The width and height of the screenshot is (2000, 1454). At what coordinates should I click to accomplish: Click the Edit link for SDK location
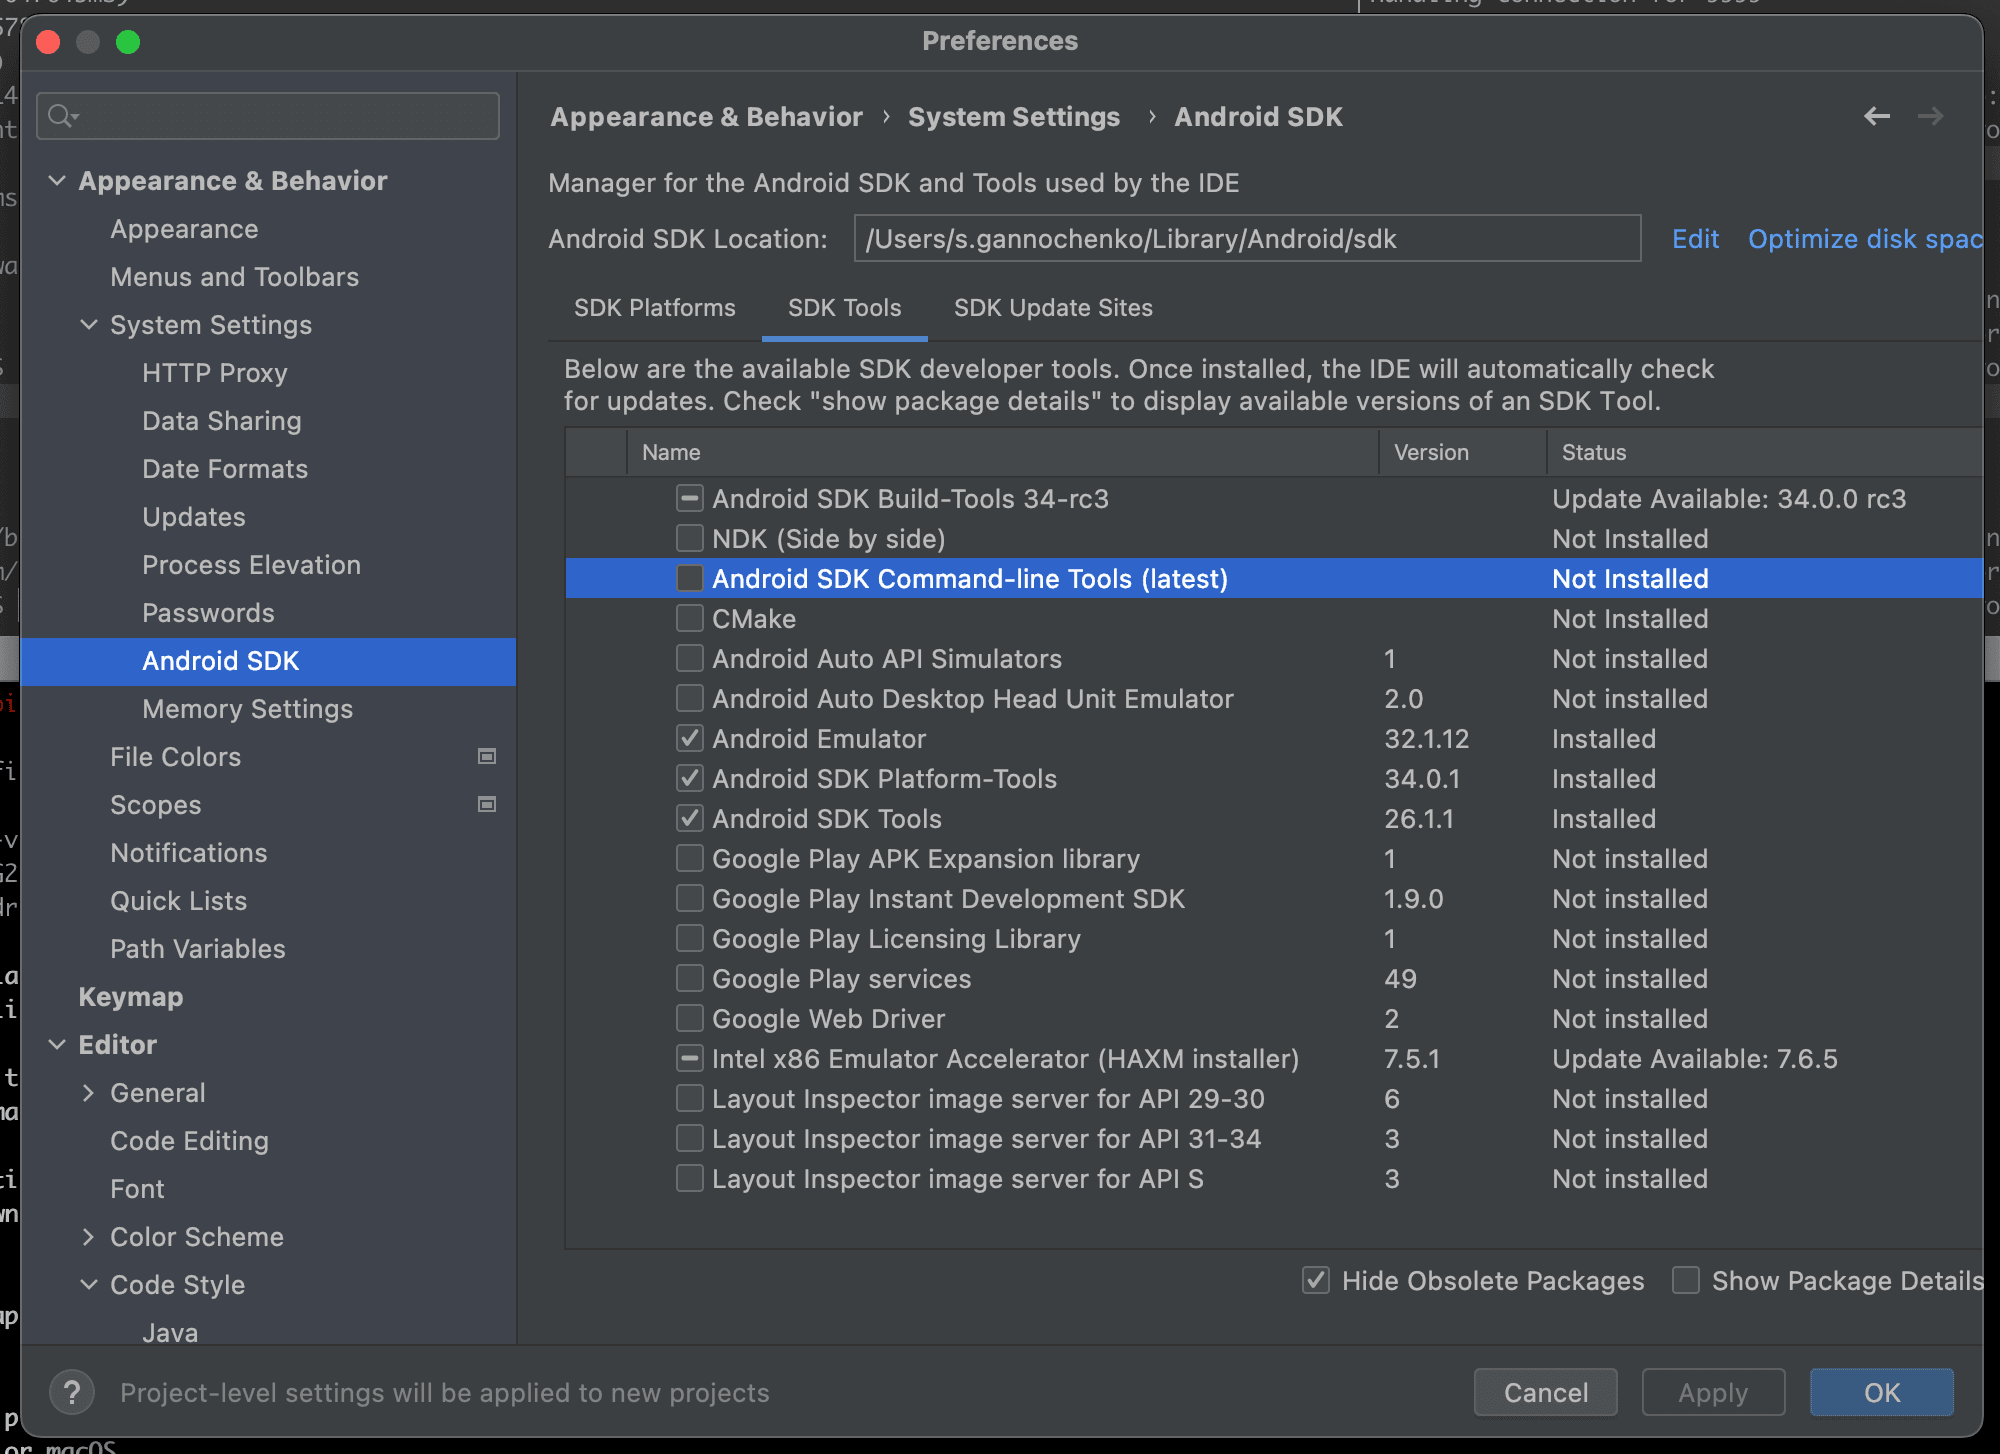click(x=1695, y=239)
